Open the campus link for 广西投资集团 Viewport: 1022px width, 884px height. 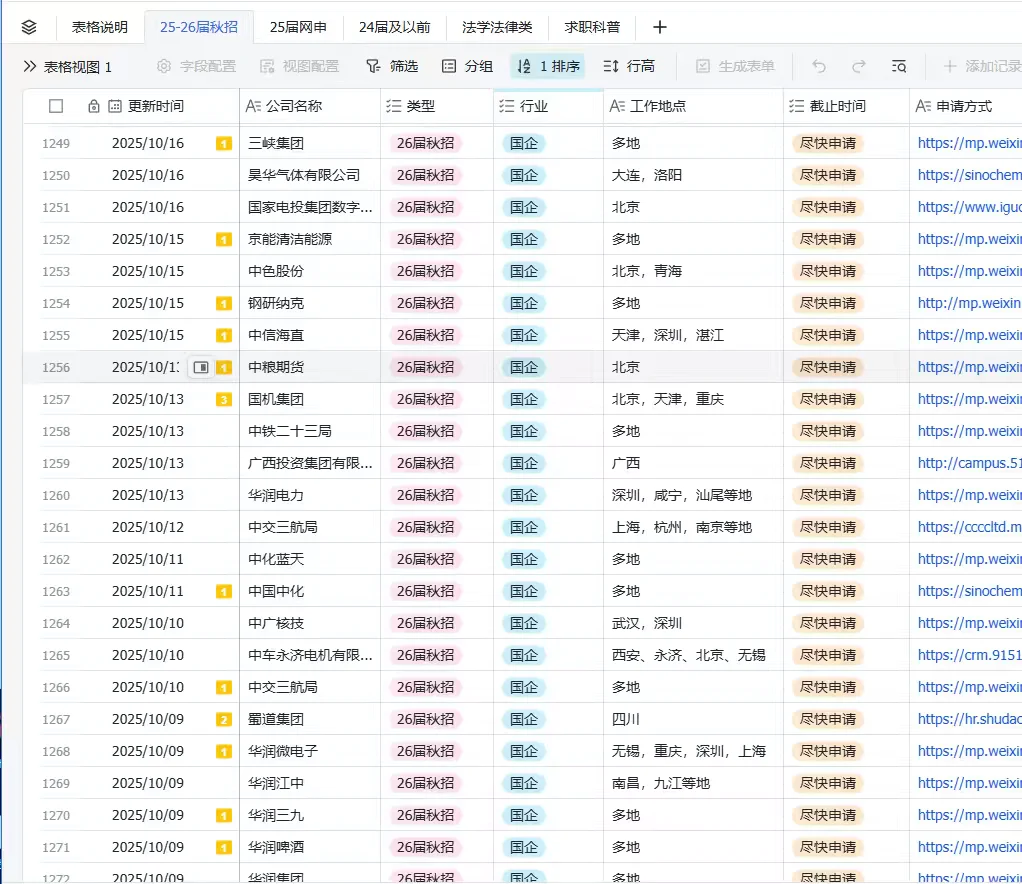pyautogui.click(x=969, y=464)
